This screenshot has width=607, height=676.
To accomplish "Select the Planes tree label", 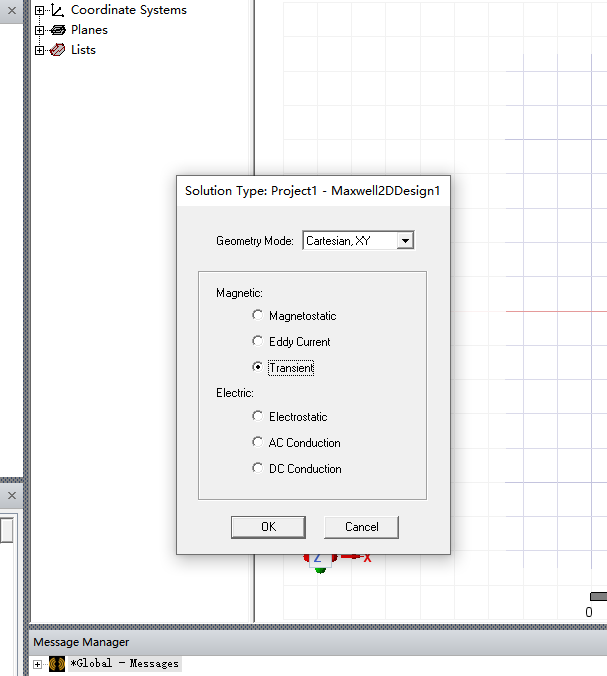I will [89, 30].
